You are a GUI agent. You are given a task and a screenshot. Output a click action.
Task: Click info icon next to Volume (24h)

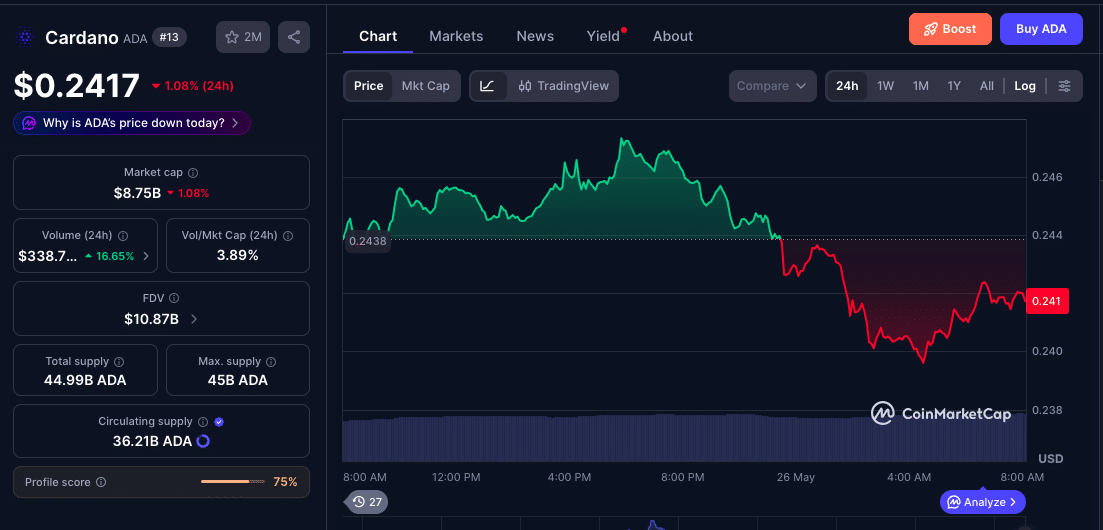(x=123, y=236)
